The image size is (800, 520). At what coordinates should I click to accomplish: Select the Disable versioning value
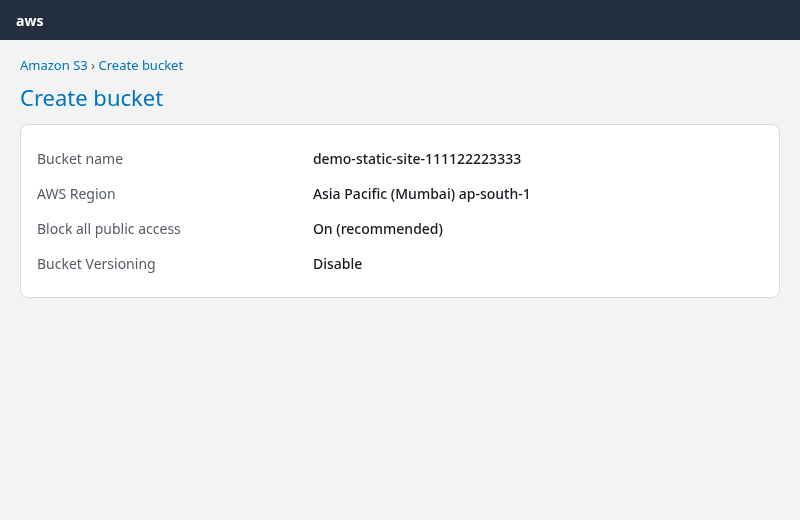tap(337, 264)
